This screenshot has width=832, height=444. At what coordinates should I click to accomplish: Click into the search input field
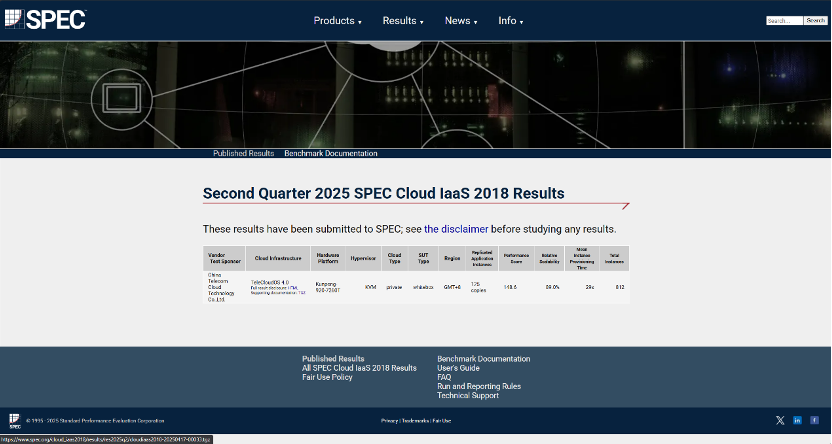[x=784, y=21]
